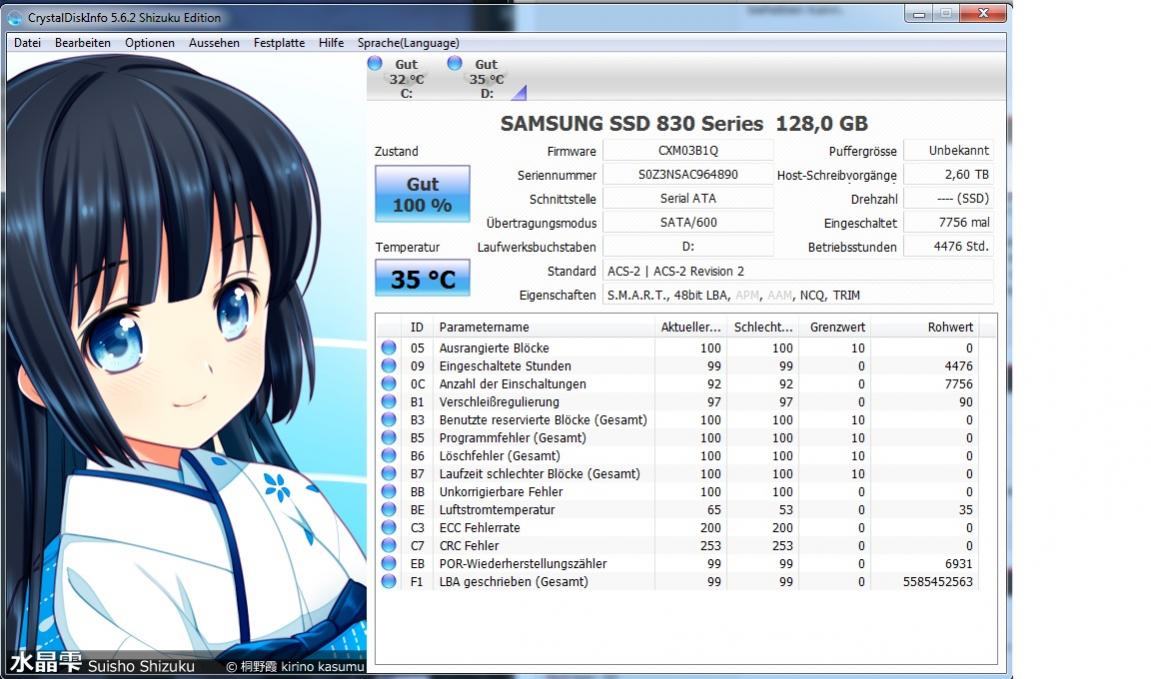The width and height of the screenshot is (1151, 679).
Task: Click the Schlecht... column header
Action: 763,327
